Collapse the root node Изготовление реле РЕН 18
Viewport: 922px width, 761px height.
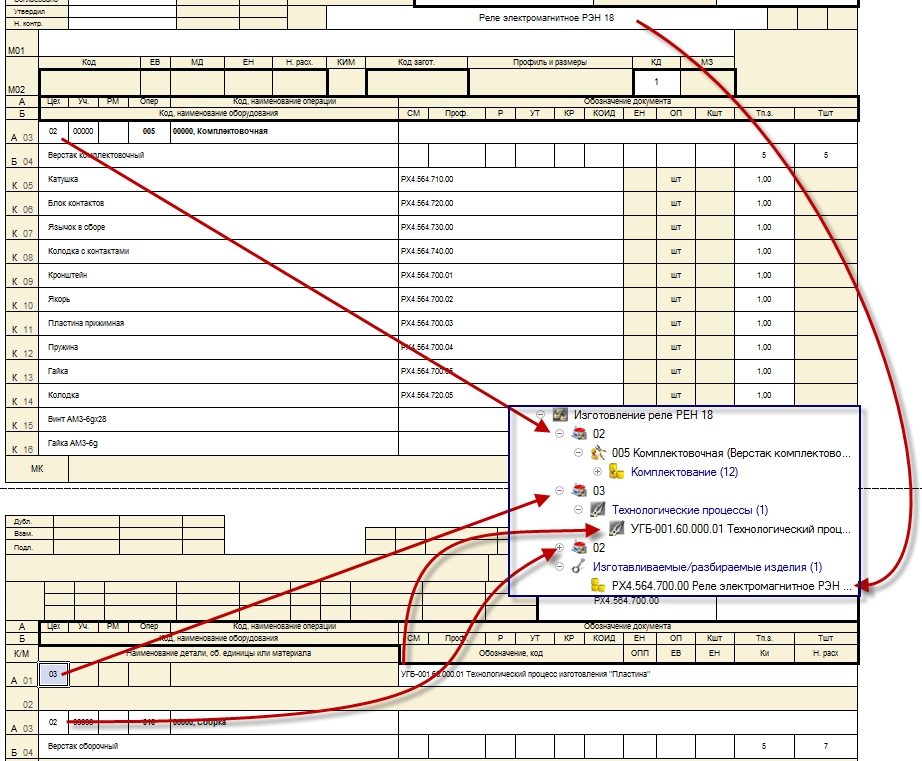pos(540,414)
